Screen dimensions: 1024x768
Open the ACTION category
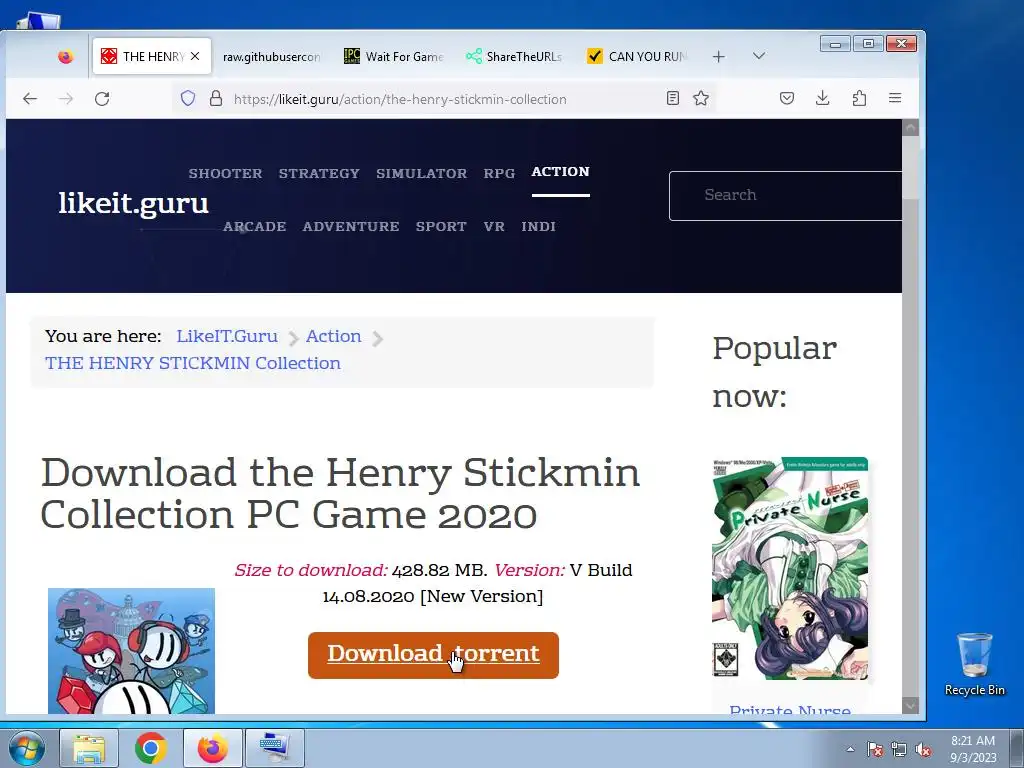coord(560,172)
